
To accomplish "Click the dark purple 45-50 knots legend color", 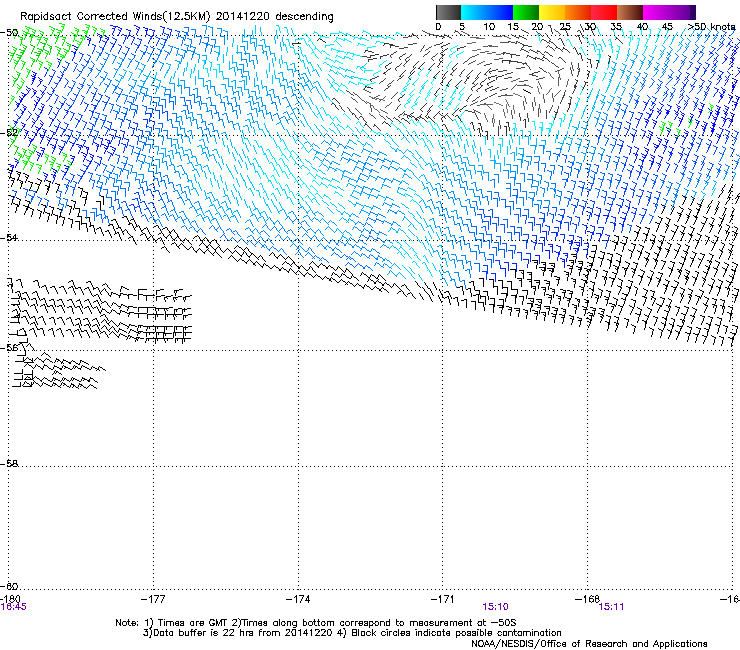I will 682,12.
